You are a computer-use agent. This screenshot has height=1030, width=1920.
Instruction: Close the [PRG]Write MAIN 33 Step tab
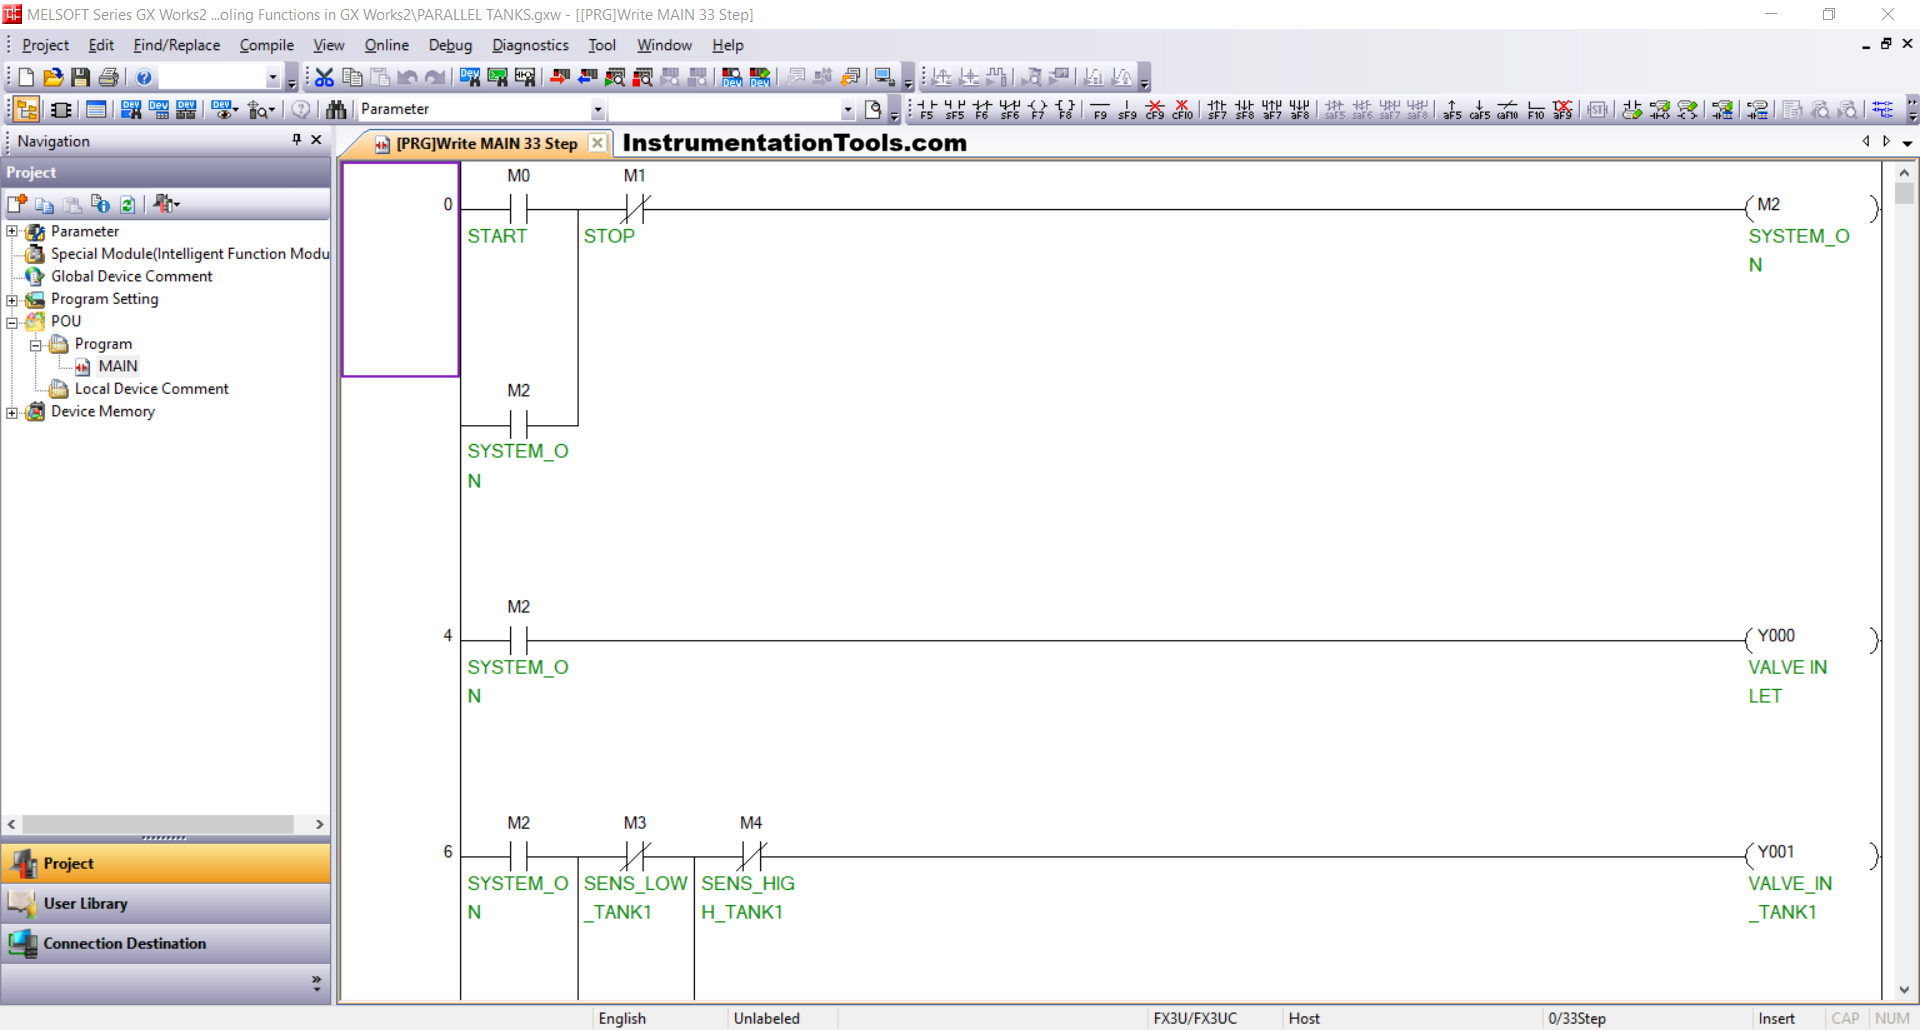[x=597, y=143]
